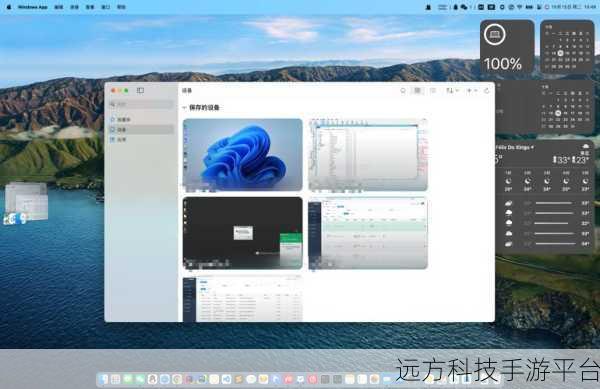This screenshot has width=600, height=389.
Task: Open the 窗口 menu in the menu bar
Action: tap(105, 7)
